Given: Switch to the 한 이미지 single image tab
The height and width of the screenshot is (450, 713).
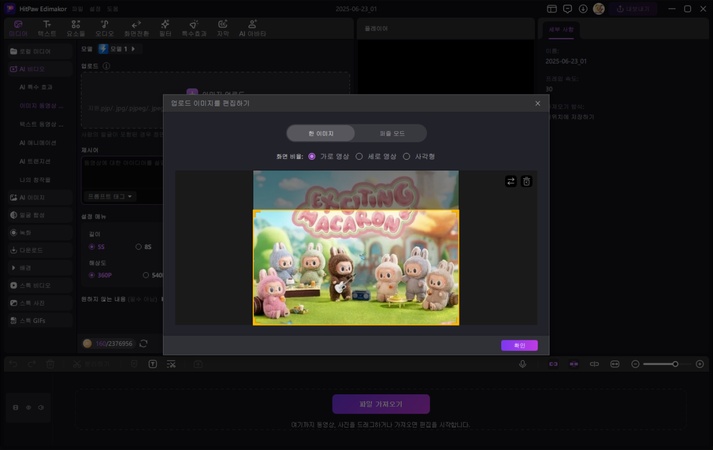Looking at the screenshot, I should [321, 133].
